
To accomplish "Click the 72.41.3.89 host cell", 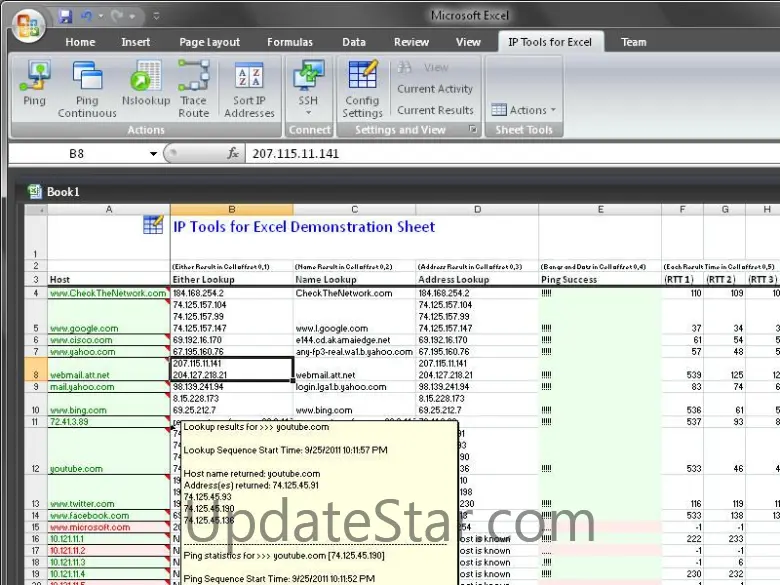I will coord(108,422).
